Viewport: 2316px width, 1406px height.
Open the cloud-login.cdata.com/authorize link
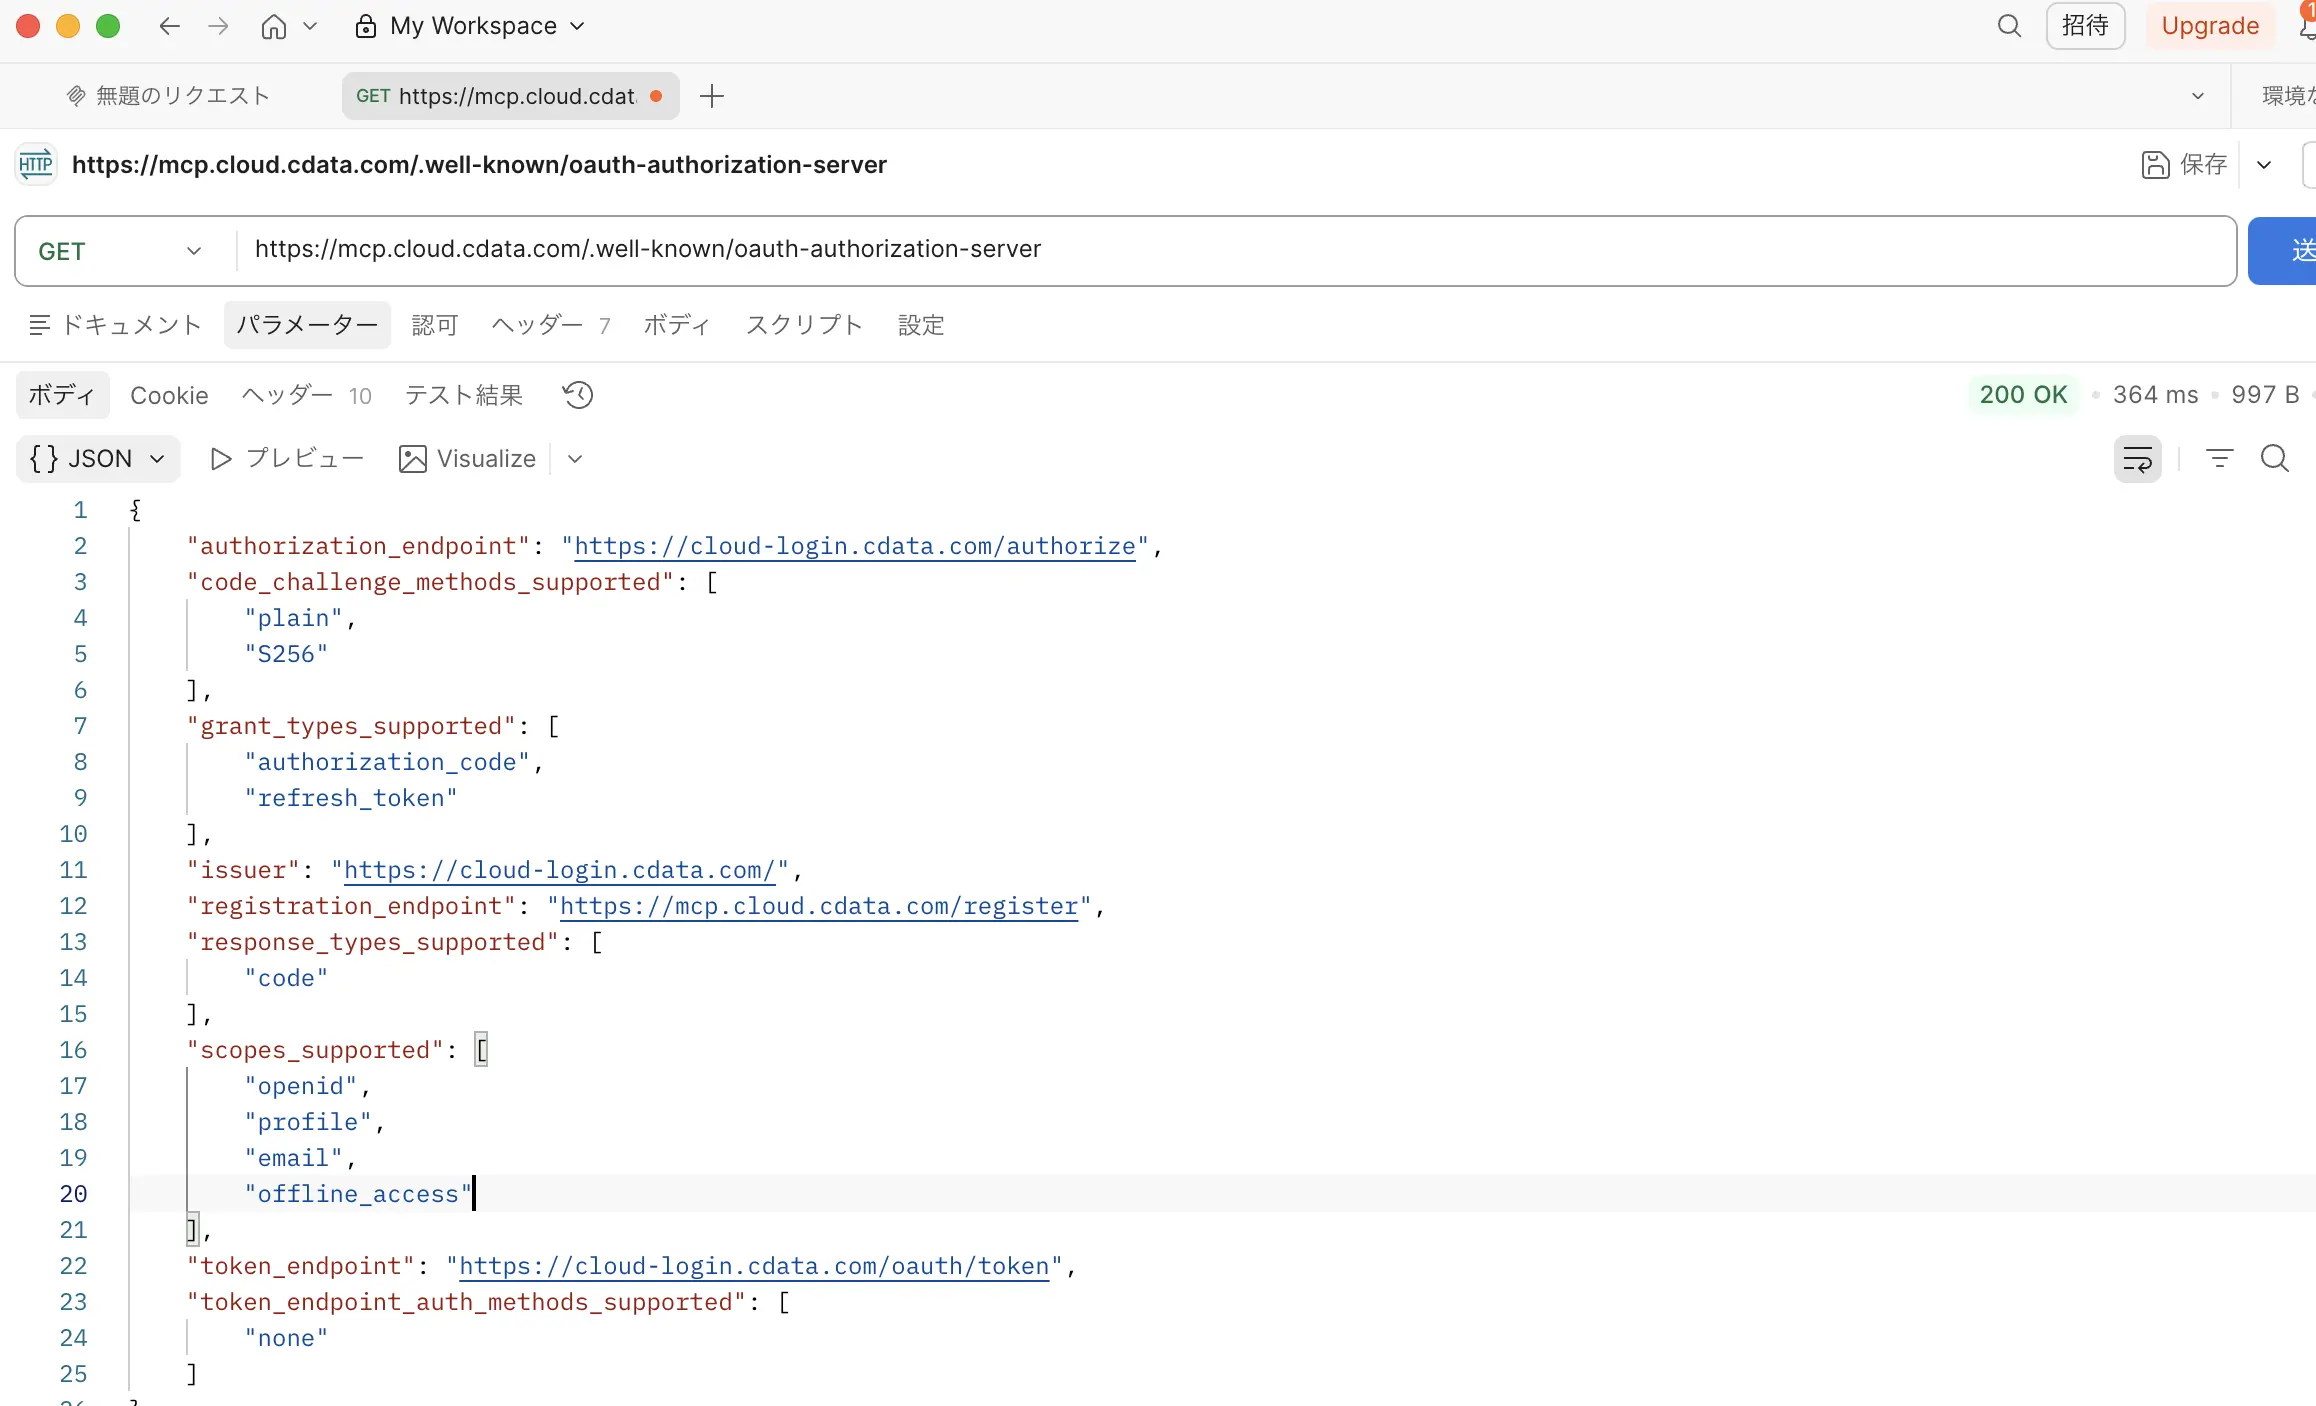click(x=854, y=546)
